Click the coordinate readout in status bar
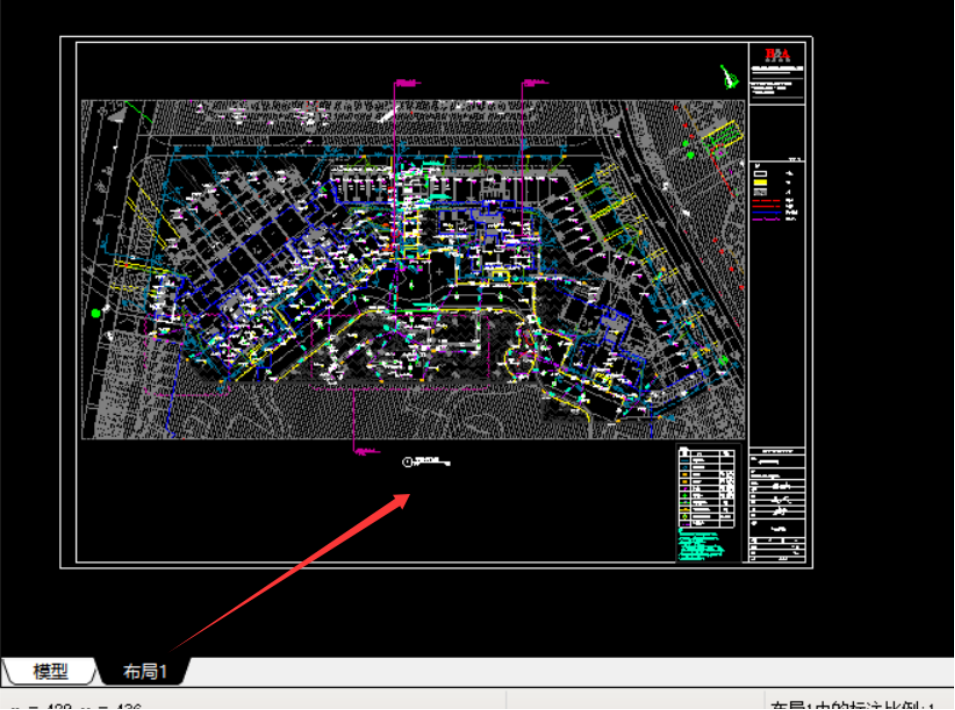Screen dimensions: 955x710 tap(80, 706)
